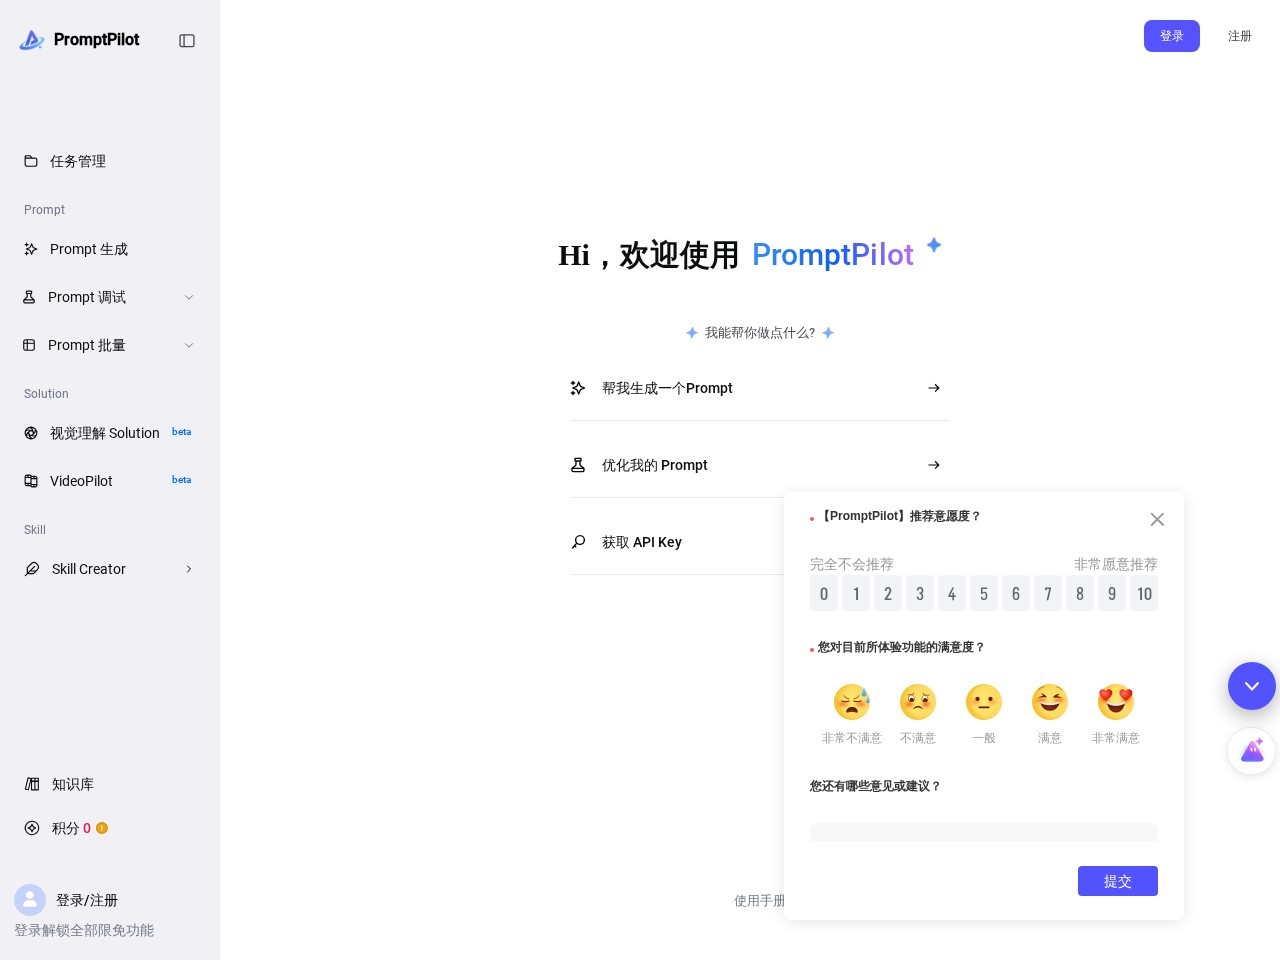Rate recommendation score 10

1144,594
